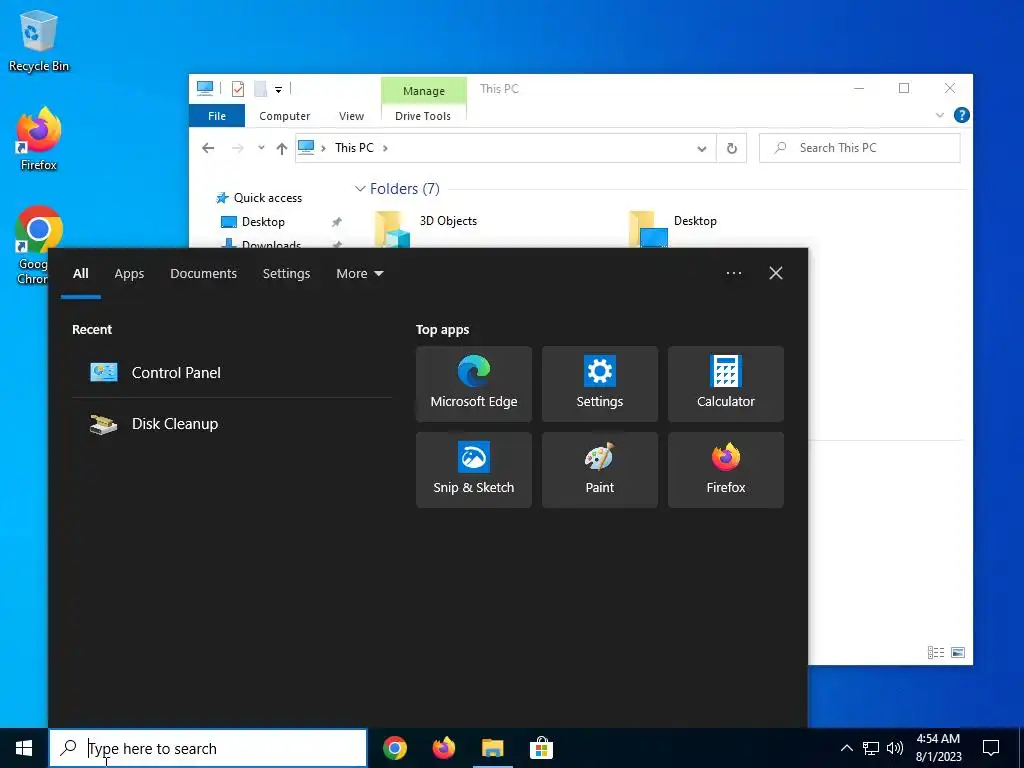
Task: Open Disk Cleanup from Recent list
Action: 232,424
